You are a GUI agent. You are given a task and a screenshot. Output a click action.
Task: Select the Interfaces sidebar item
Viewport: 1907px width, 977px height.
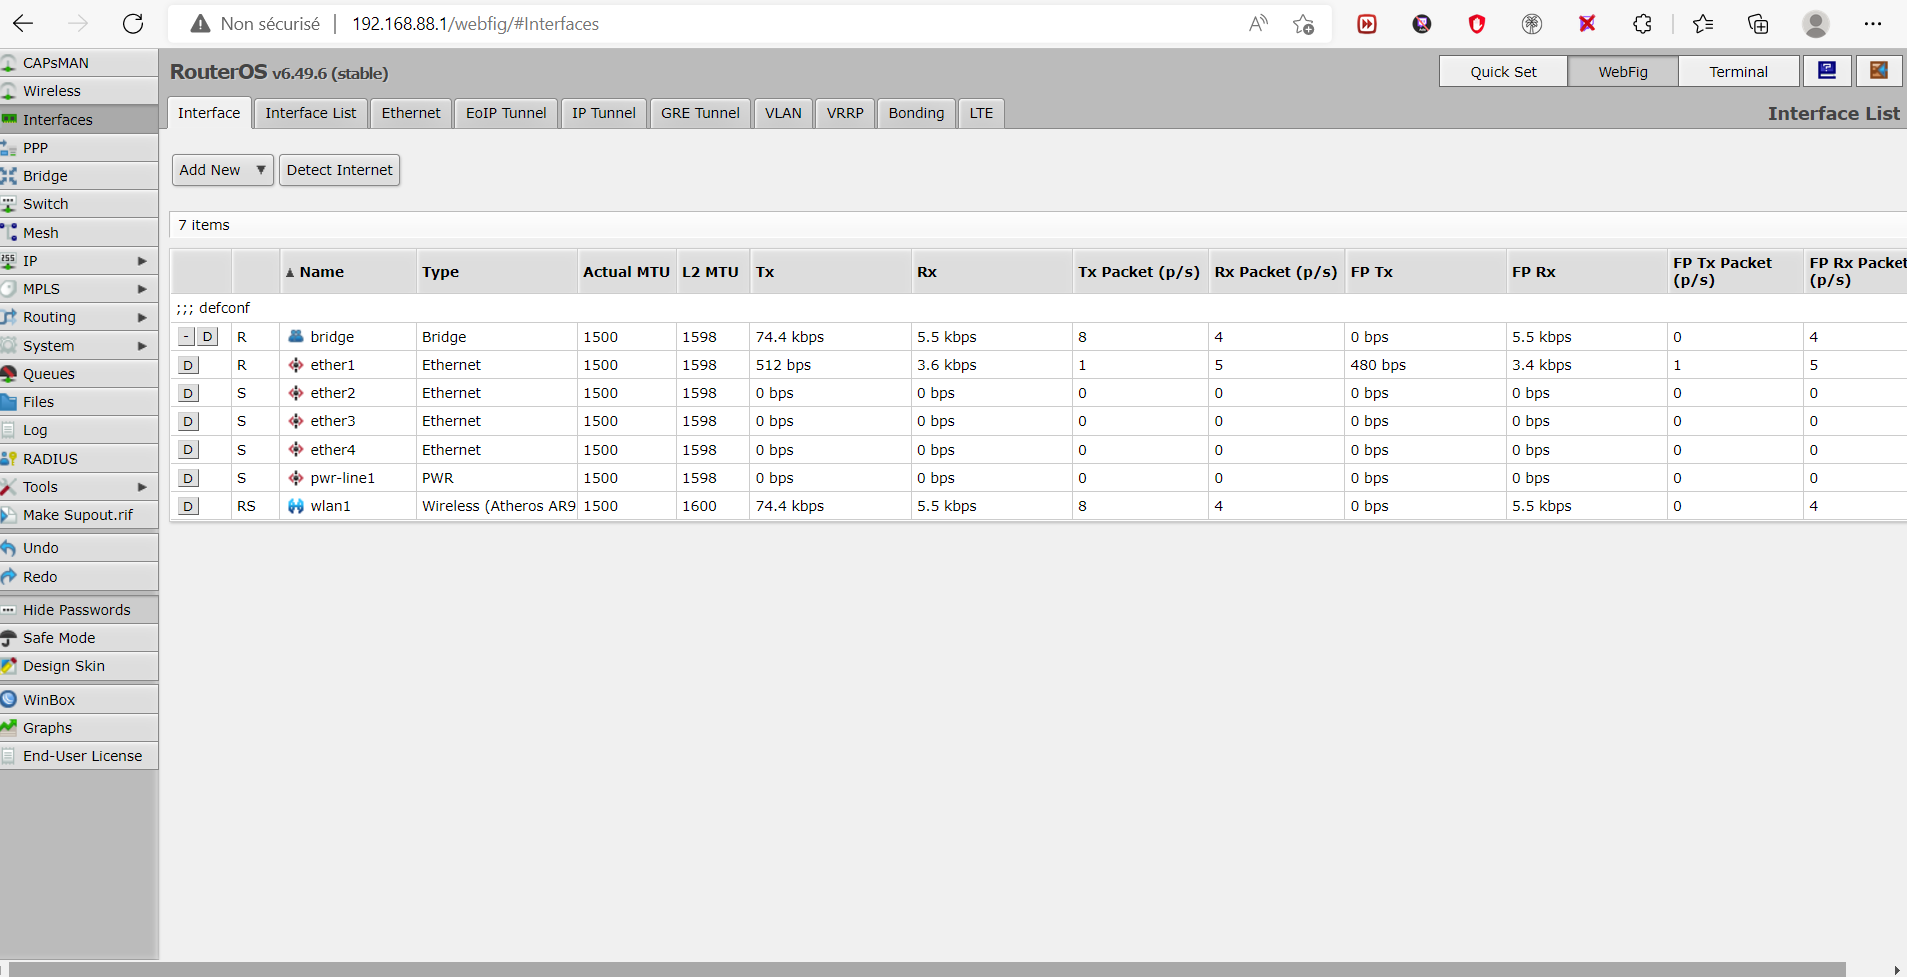point(78,120)
